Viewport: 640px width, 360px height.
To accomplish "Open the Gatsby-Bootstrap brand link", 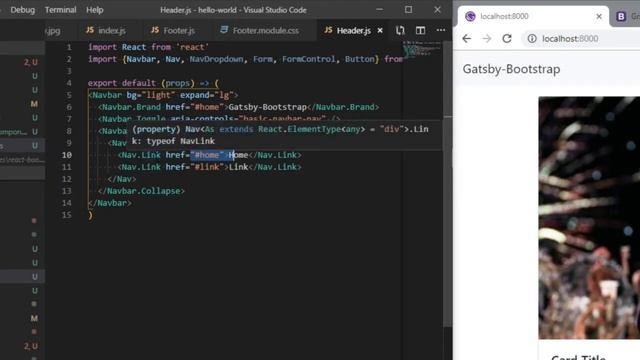I will pos(511,69).
